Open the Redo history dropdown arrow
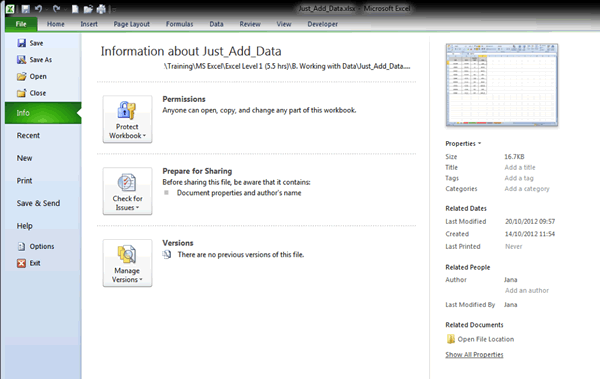This screenshot has height=379, width=600. point(64,9)
